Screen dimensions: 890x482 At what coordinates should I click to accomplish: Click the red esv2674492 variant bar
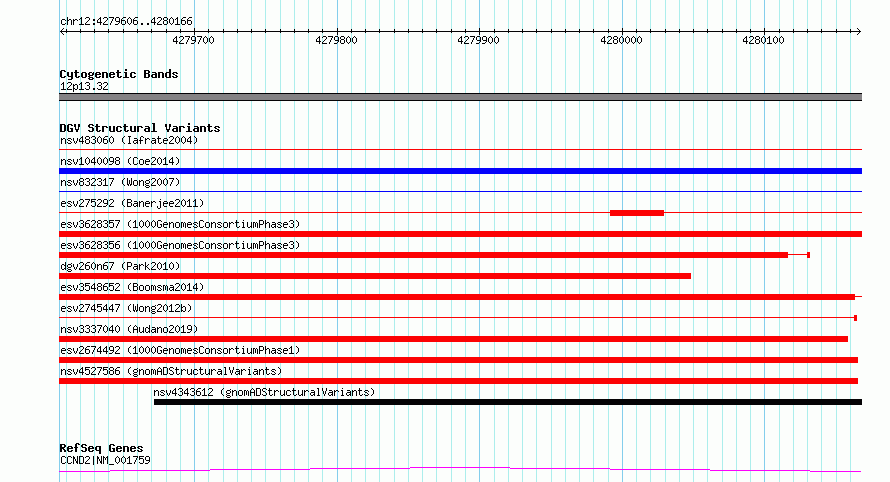pyautogui.click(x=459, y=360)
